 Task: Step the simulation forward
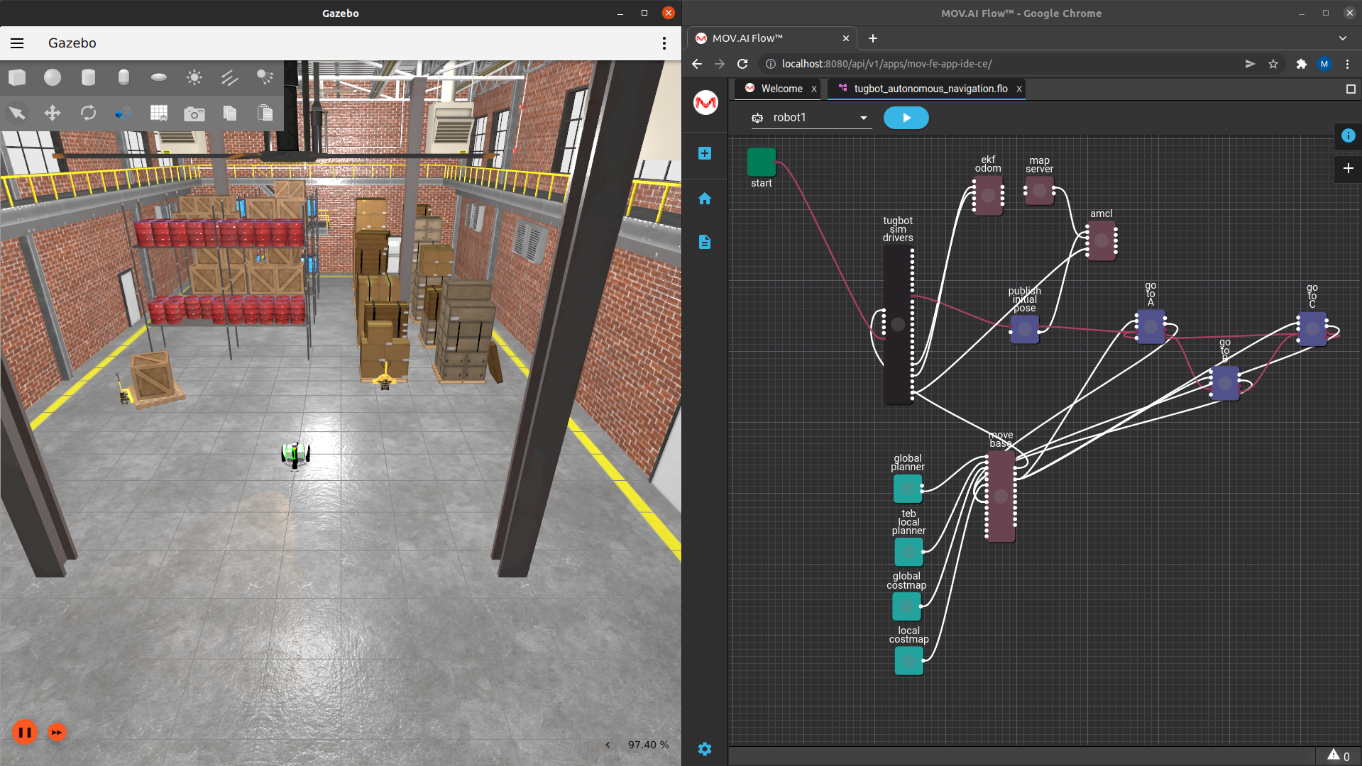point(57,732)
